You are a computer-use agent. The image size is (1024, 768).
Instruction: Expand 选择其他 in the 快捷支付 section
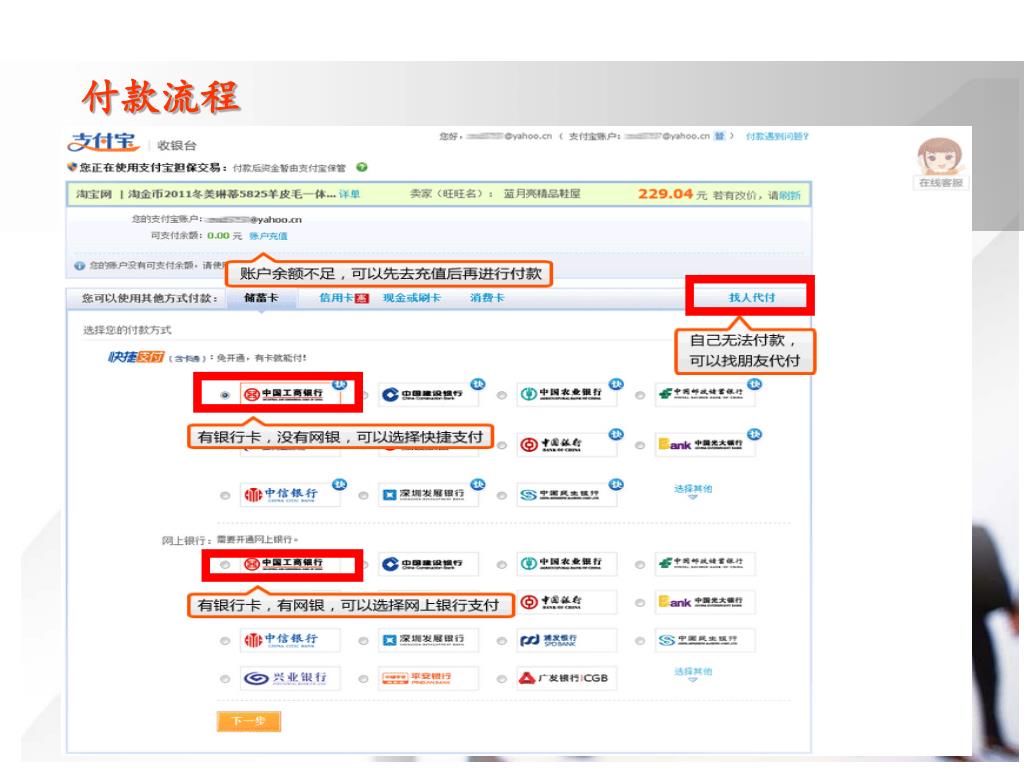click(693, 491)
